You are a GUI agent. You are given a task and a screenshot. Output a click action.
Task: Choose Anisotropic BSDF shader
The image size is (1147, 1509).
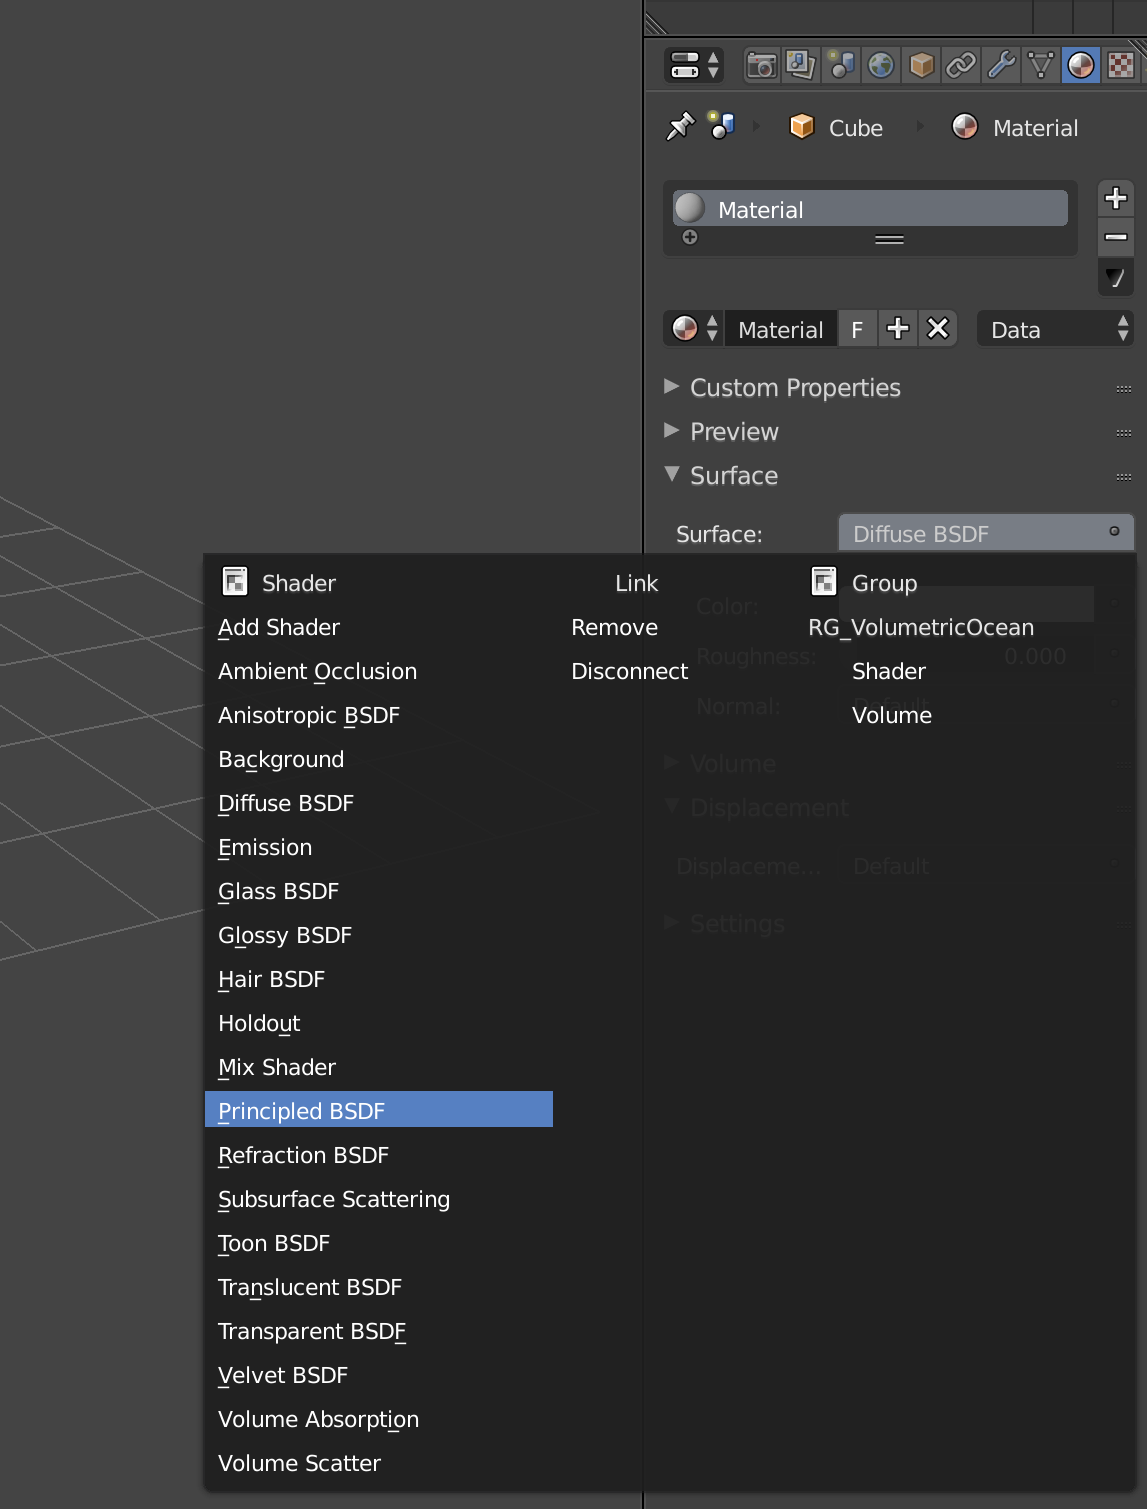[x=379, y=715]
